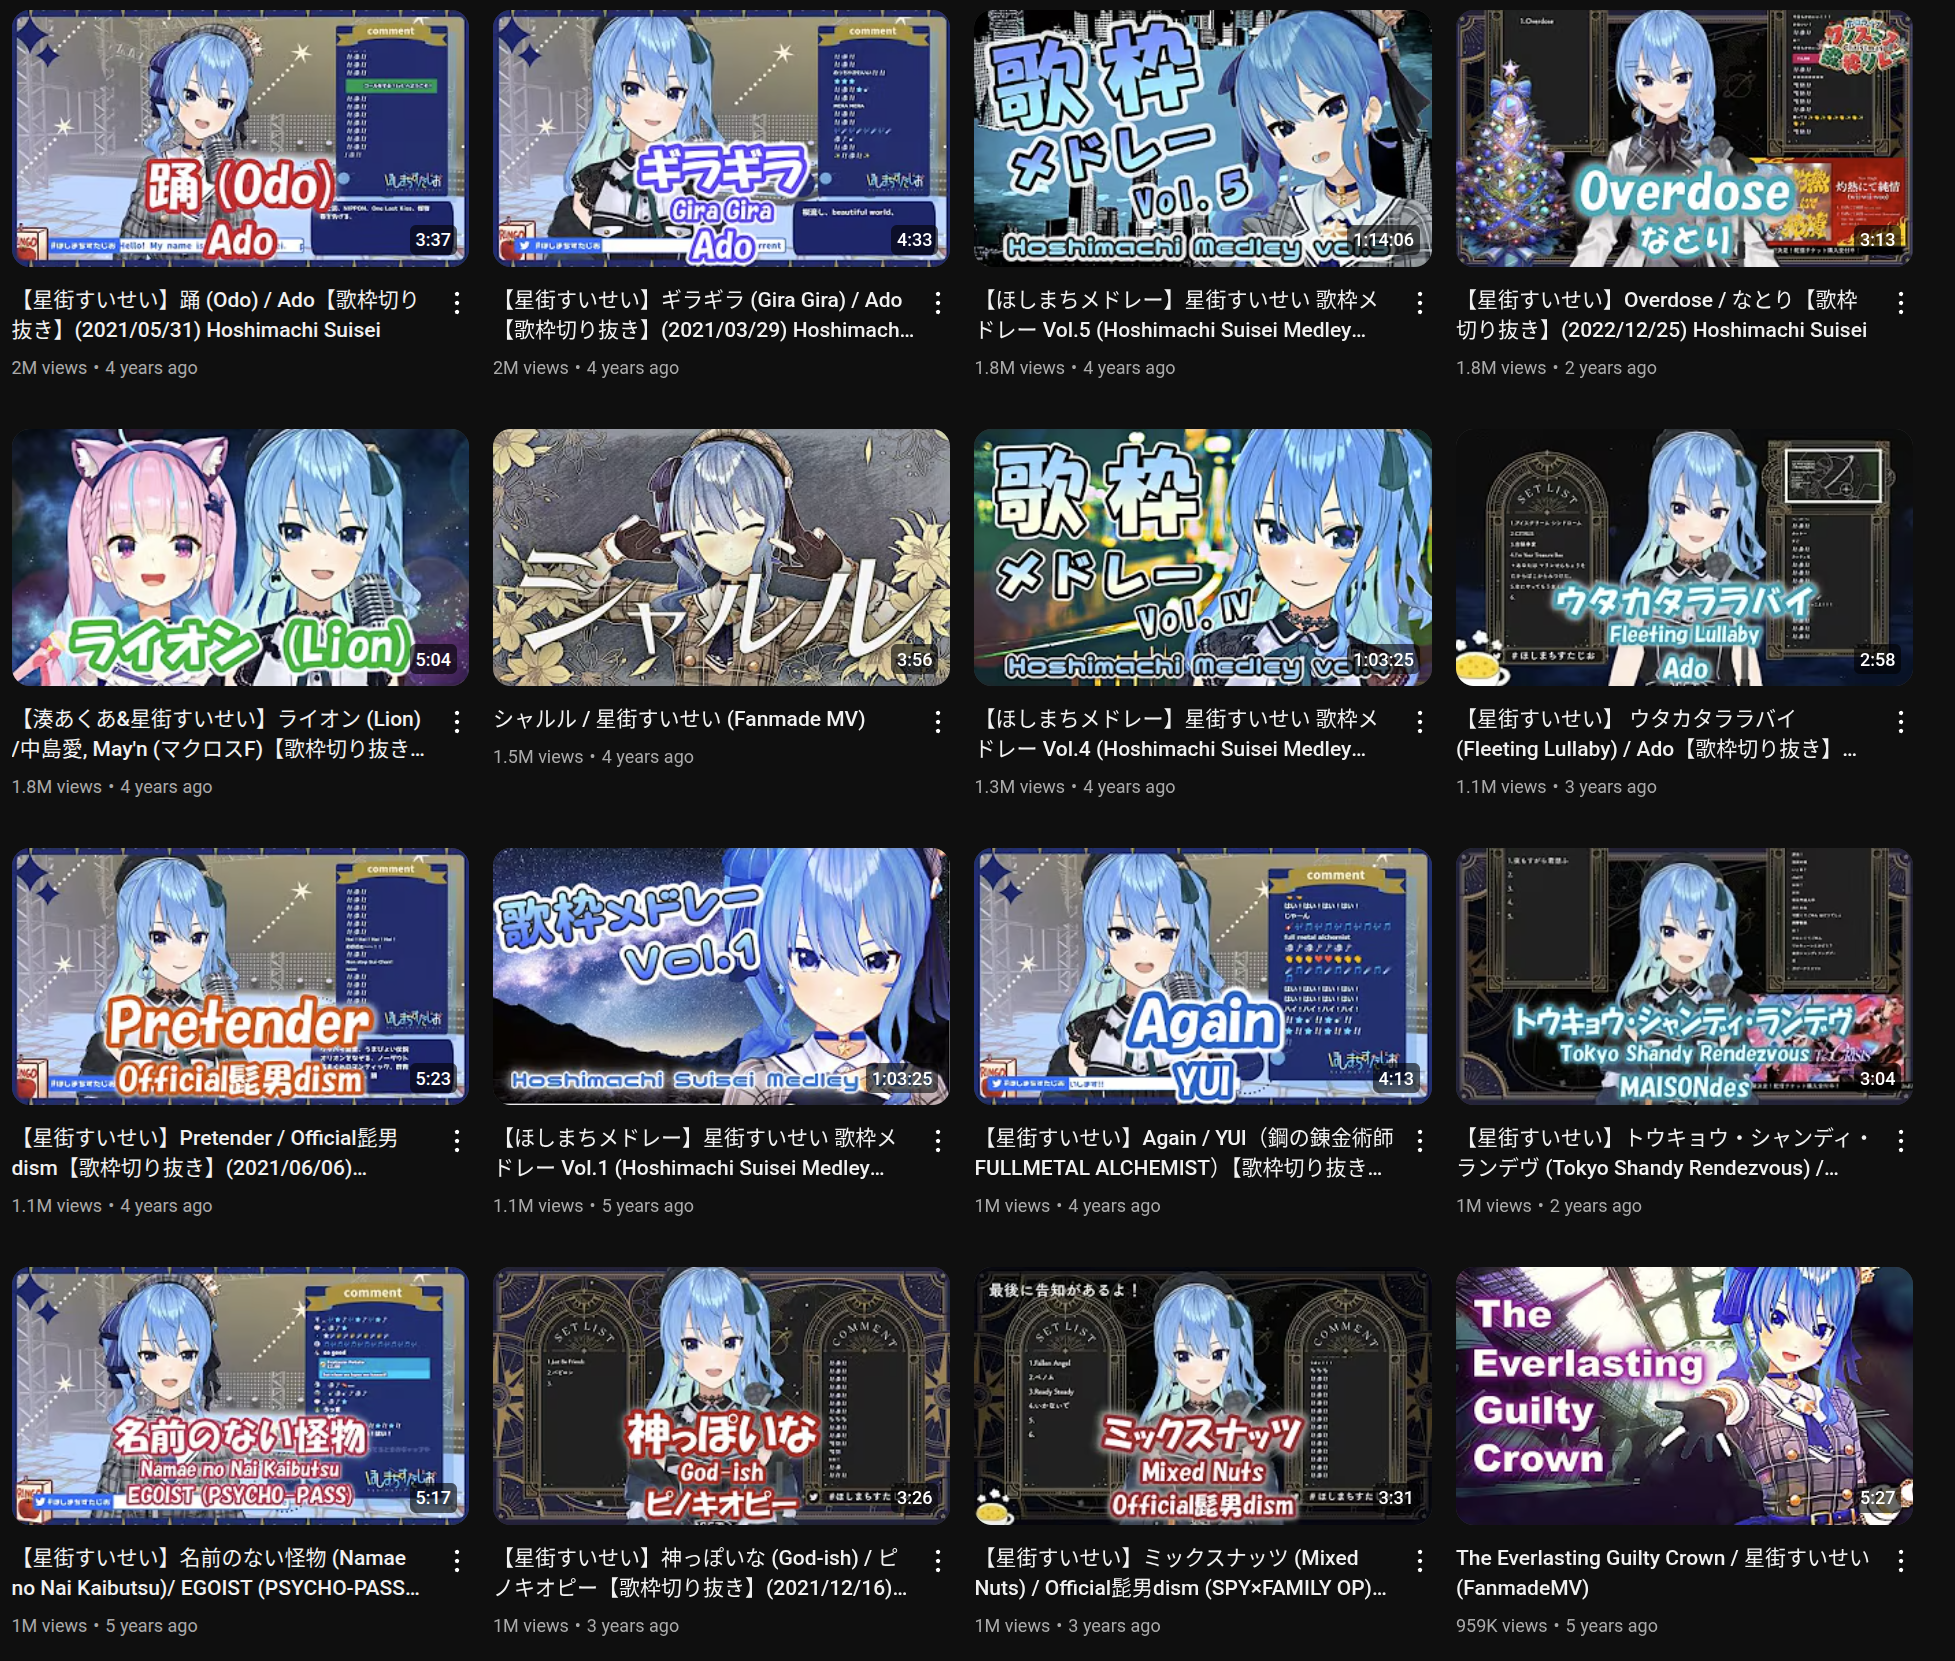This screenshot has width=1955, height=1661.
Task: Open three-dot menu for Fleeting Lullaby video
Action: pos(1901,722)
